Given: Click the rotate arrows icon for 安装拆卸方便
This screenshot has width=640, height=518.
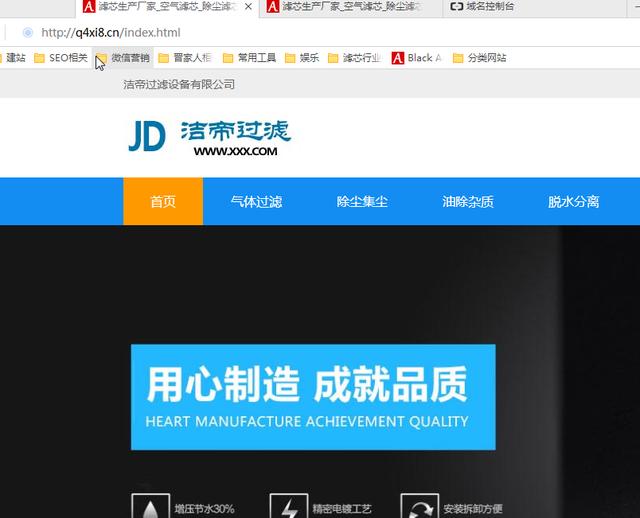Looking at the screenshot, I should [x=419, y=507].
